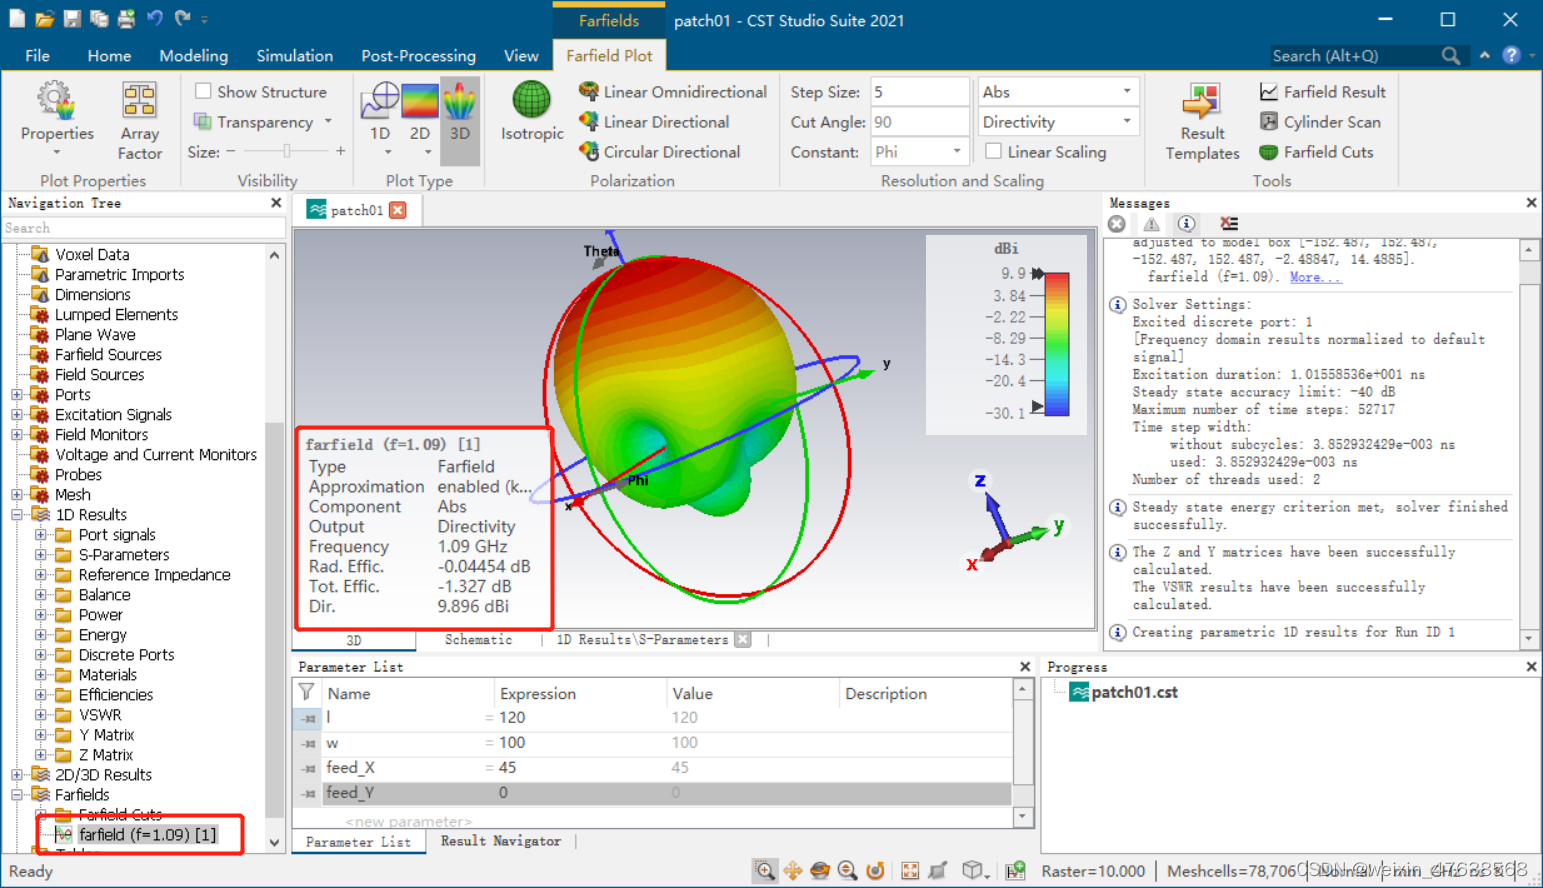Undo last action in quick access toolbar
The image size is (1543, 888).
point(154,18)
